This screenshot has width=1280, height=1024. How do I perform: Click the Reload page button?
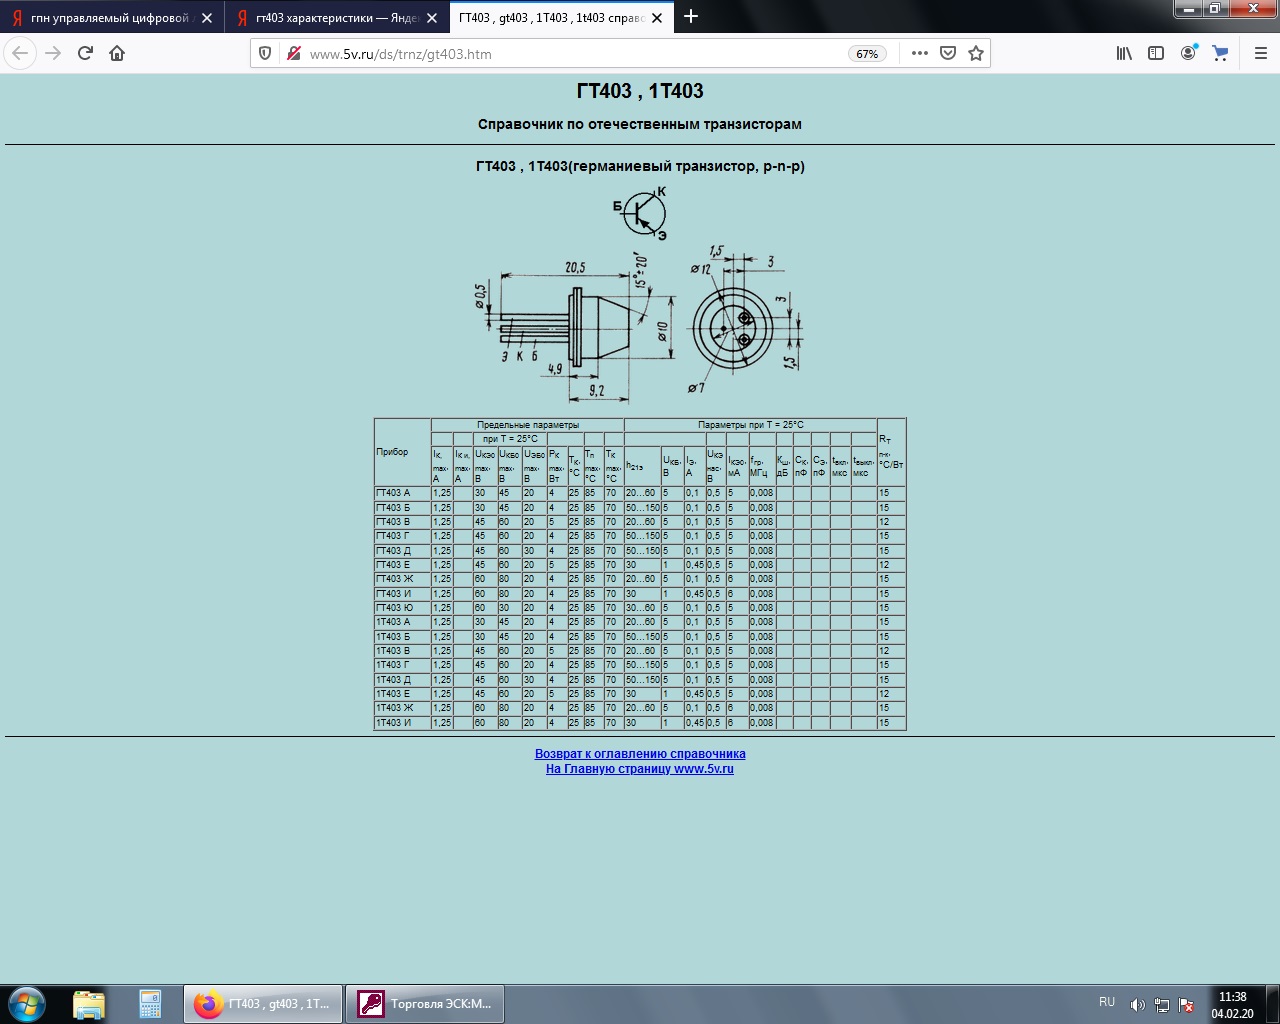[85, 53]
